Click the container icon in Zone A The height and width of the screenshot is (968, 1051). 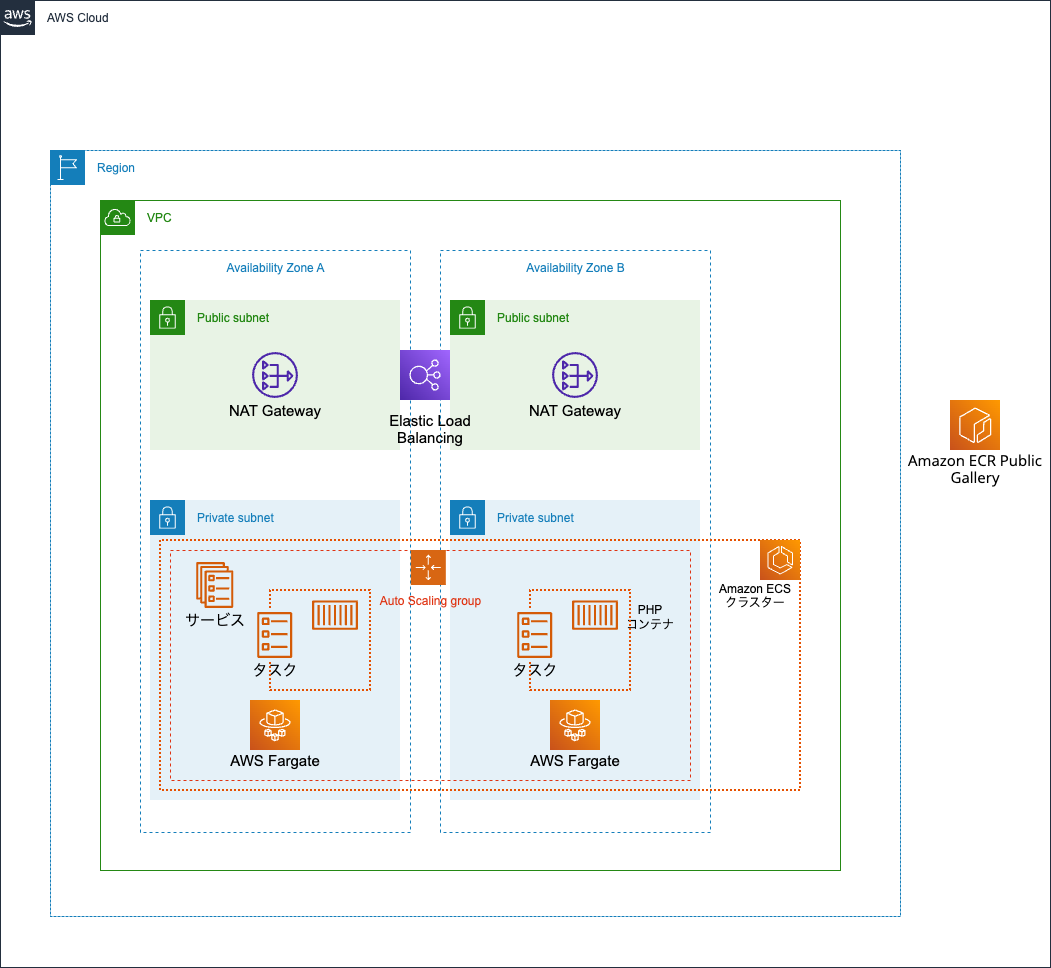coord(335,615)
